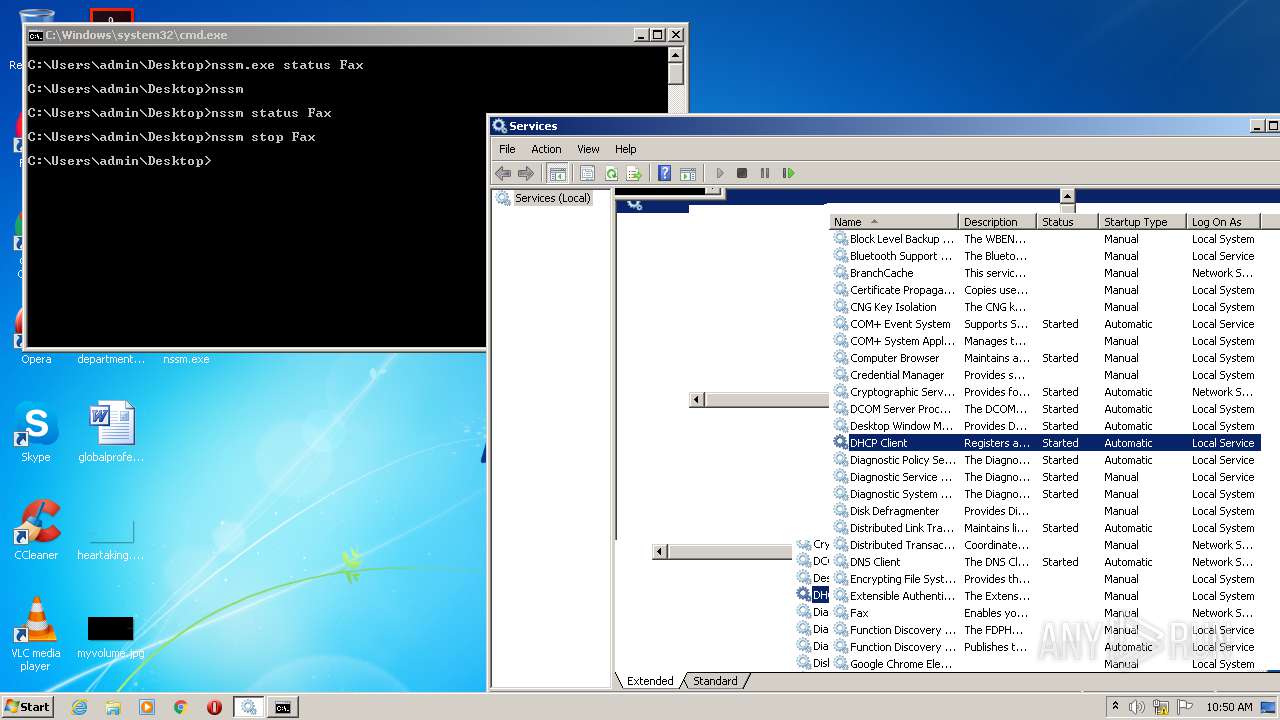
Task: Open the Help menu in Services
Action: [x=625, y=149]
